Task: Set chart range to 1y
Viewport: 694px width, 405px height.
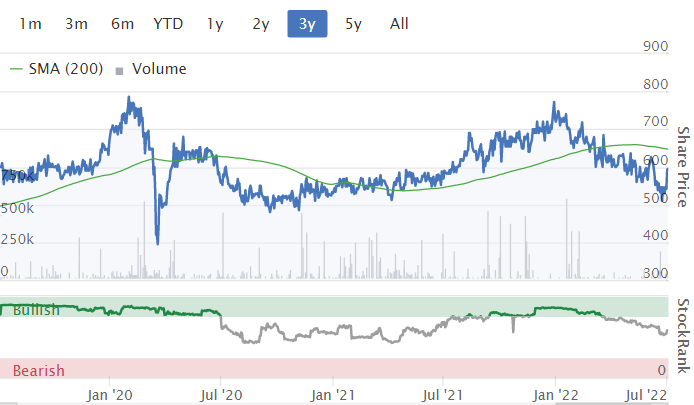Action: tap(215, 23)
